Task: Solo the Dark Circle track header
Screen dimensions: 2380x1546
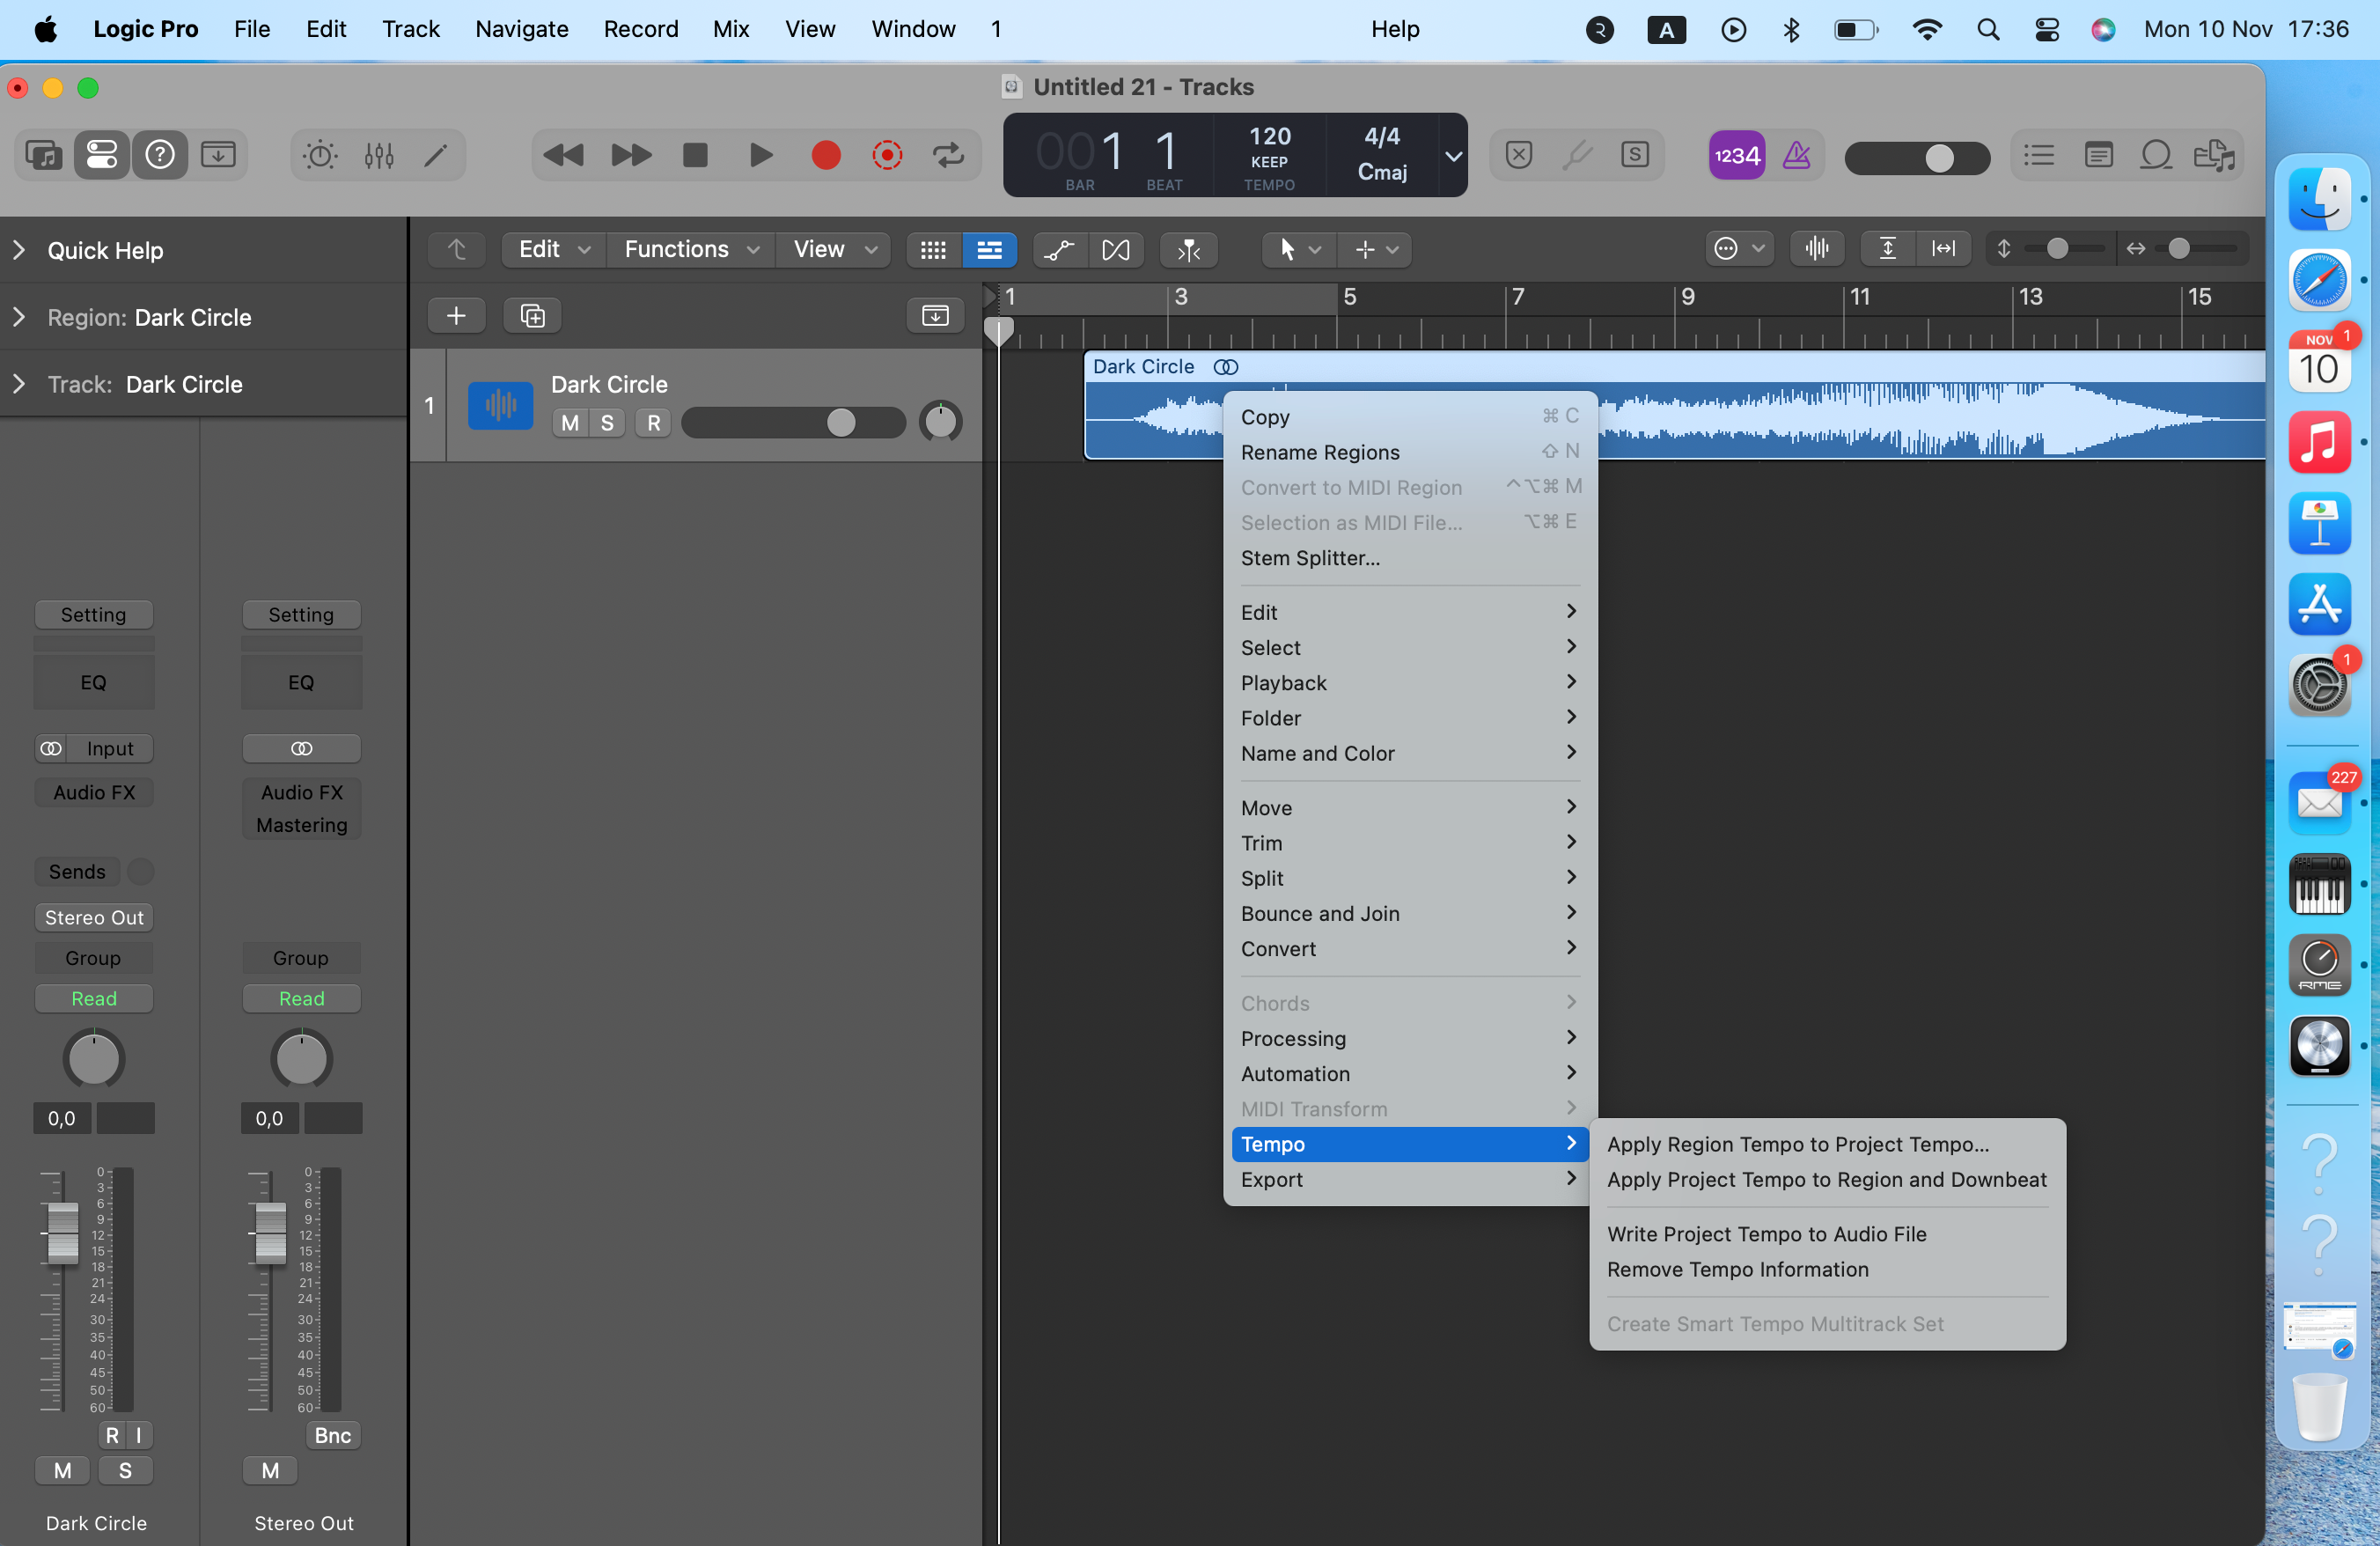Action: pyautogui.click(x=607, y=423)
